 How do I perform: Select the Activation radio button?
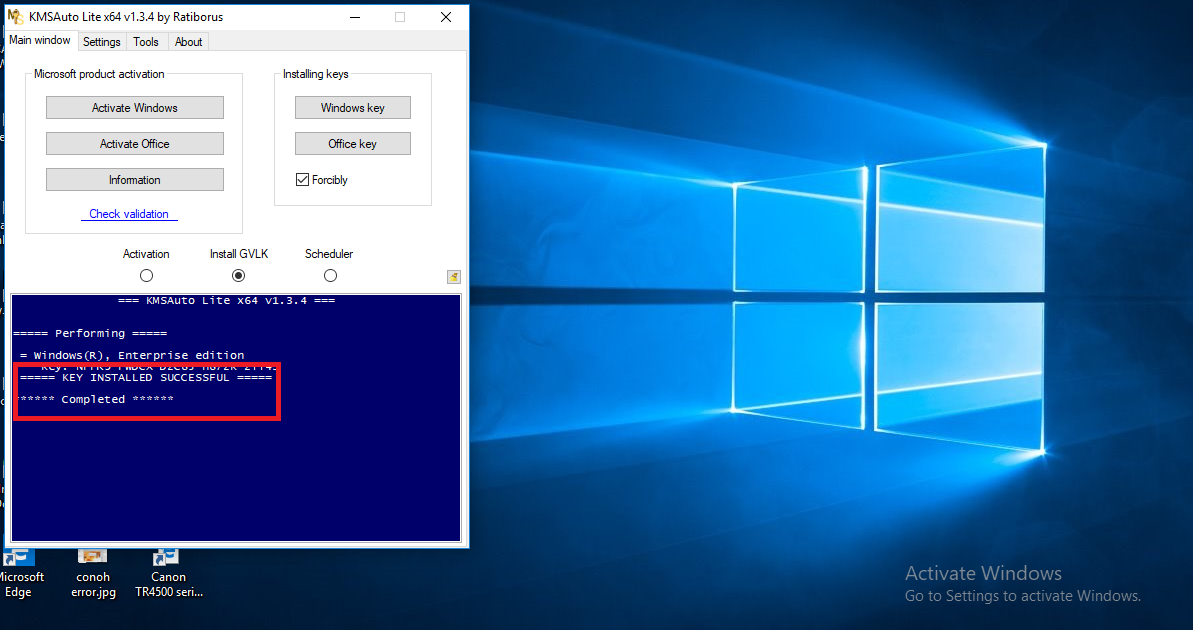tap(146, 275)
